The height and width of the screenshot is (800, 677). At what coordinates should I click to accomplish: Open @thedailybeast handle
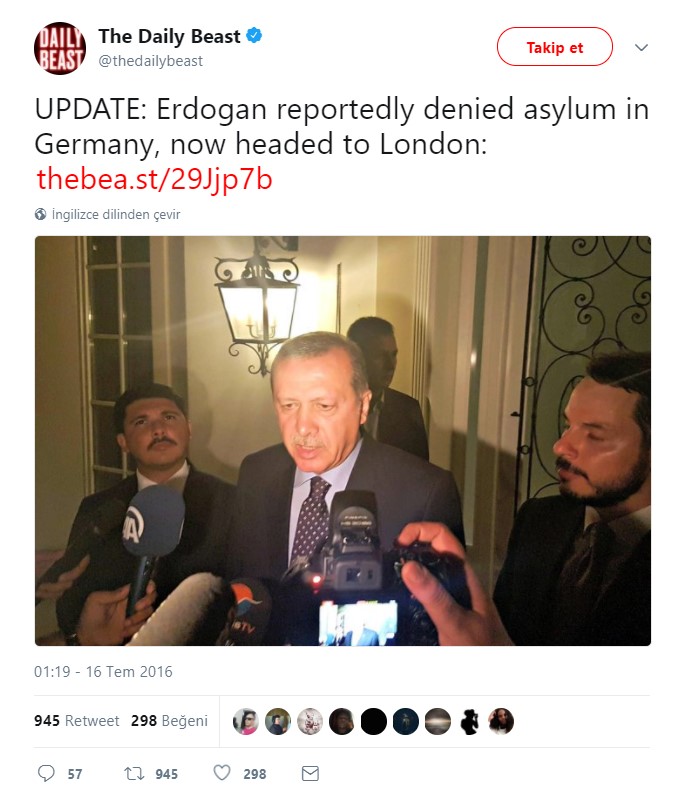(151, 61)
